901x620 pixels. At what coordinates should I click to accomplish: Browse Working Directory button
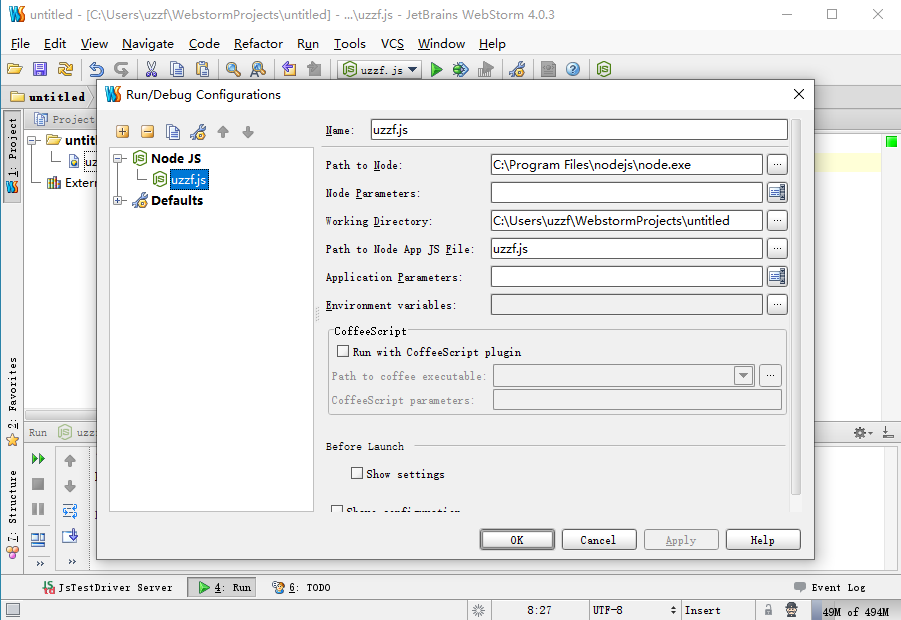coord(777,220)
